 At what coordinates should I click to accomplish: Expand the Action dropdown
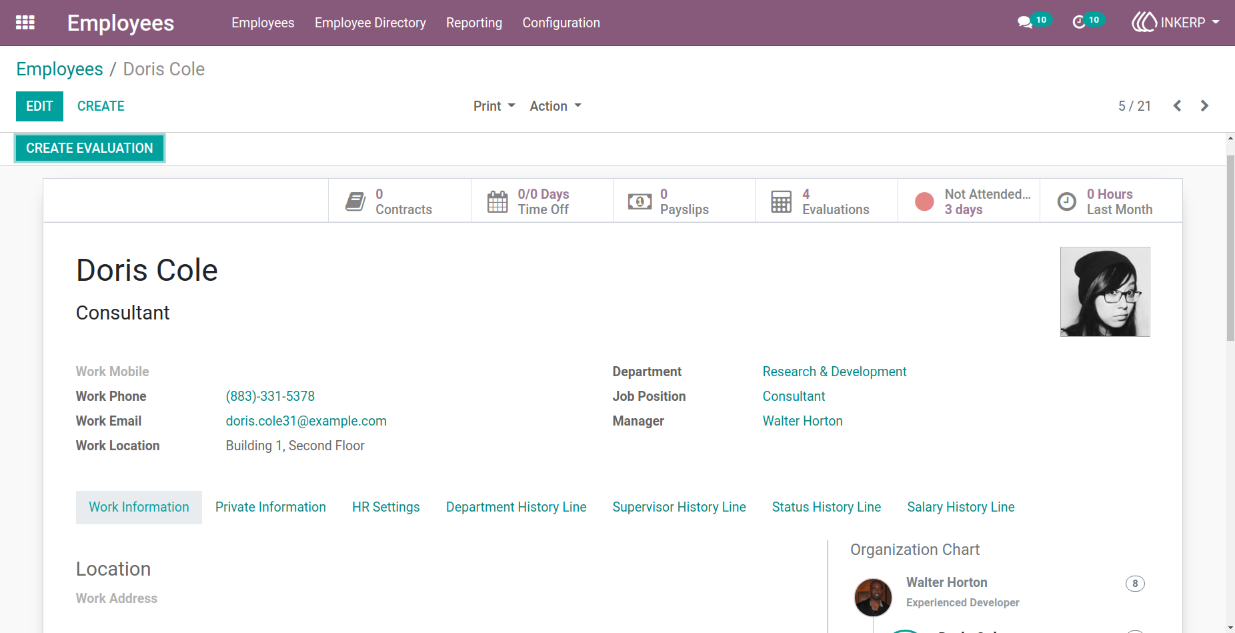coord(555,106)
